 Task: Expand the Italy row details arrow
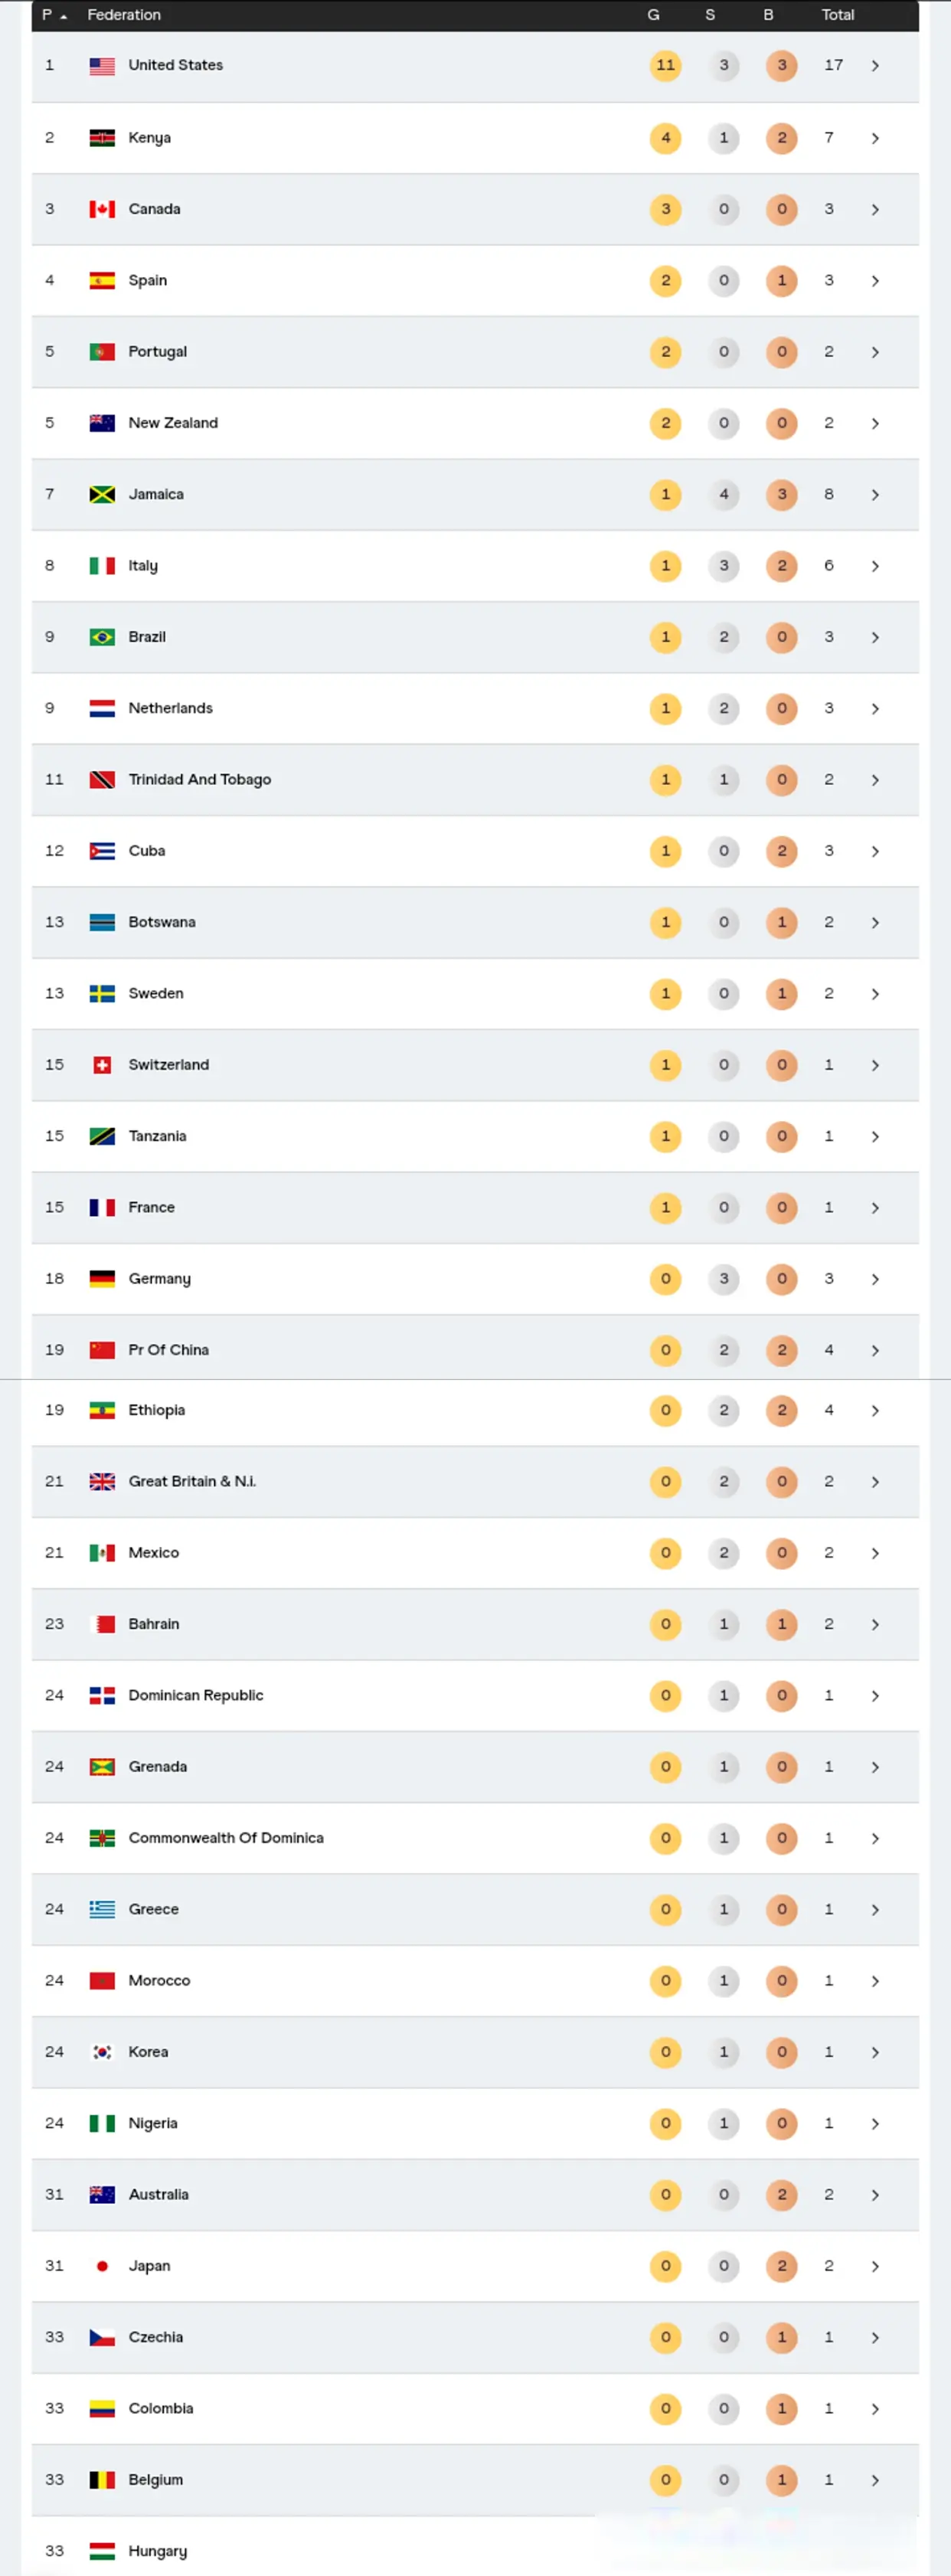tap(875, 566)
